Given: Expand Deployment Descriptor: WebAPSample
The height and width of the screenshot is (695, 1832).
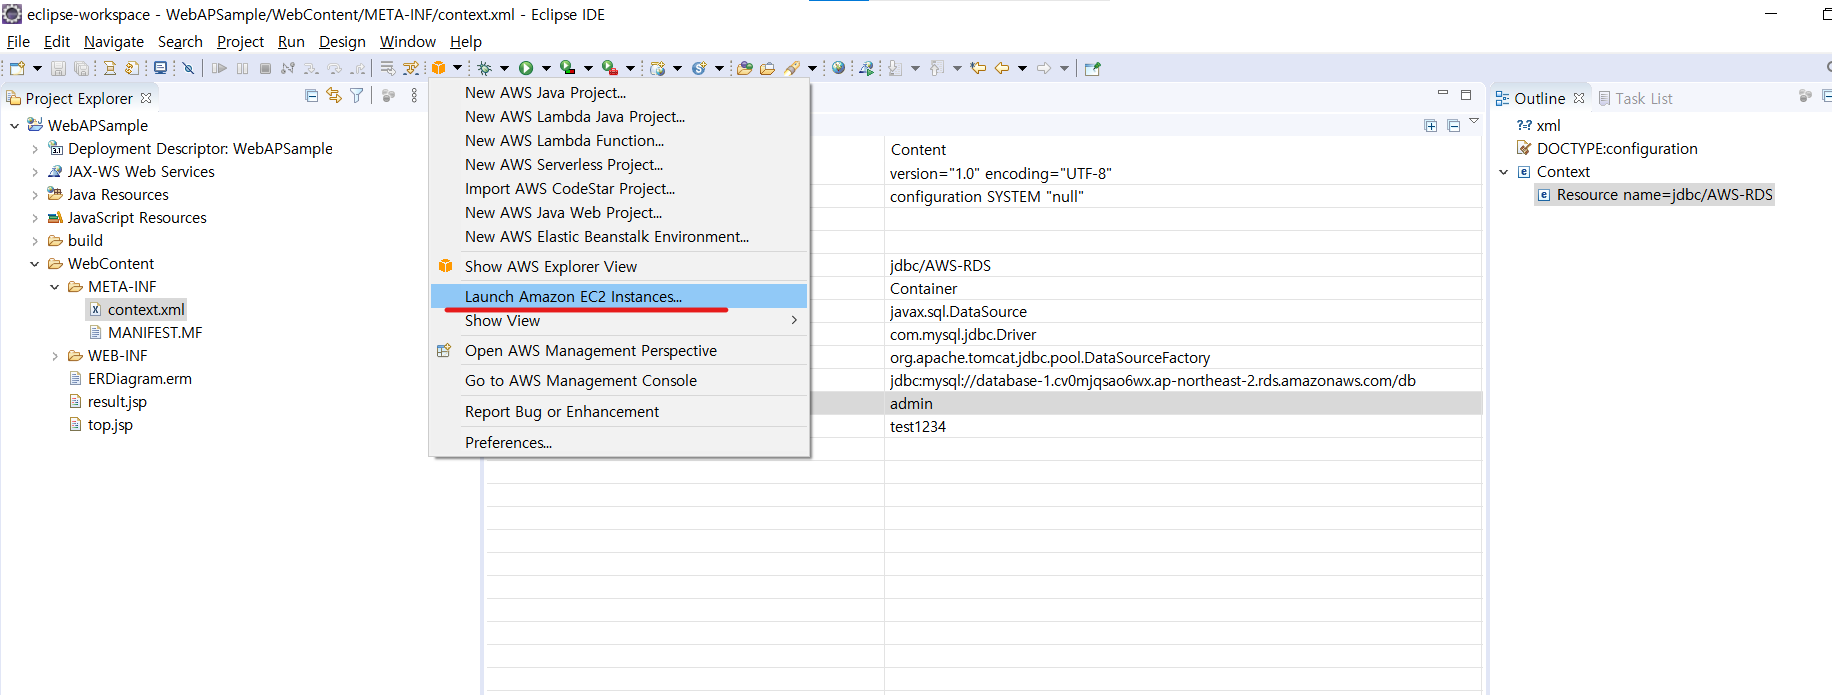Looking at the screenshot, I should coord(35,149).
